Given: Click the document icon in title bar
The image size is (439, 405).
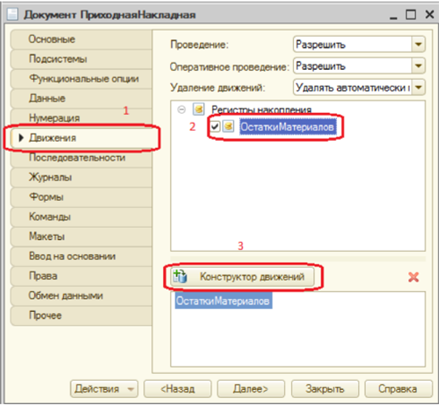Looking at the screenshot, I should pos(12,14).
